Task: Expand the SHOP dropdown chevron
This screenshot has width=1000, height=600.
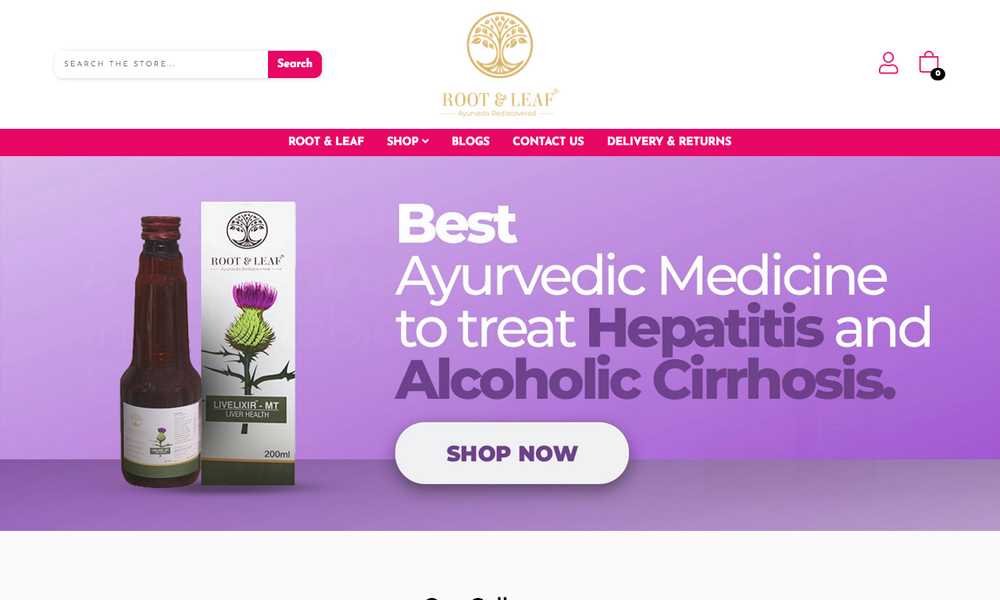Action: pos(425,142)
